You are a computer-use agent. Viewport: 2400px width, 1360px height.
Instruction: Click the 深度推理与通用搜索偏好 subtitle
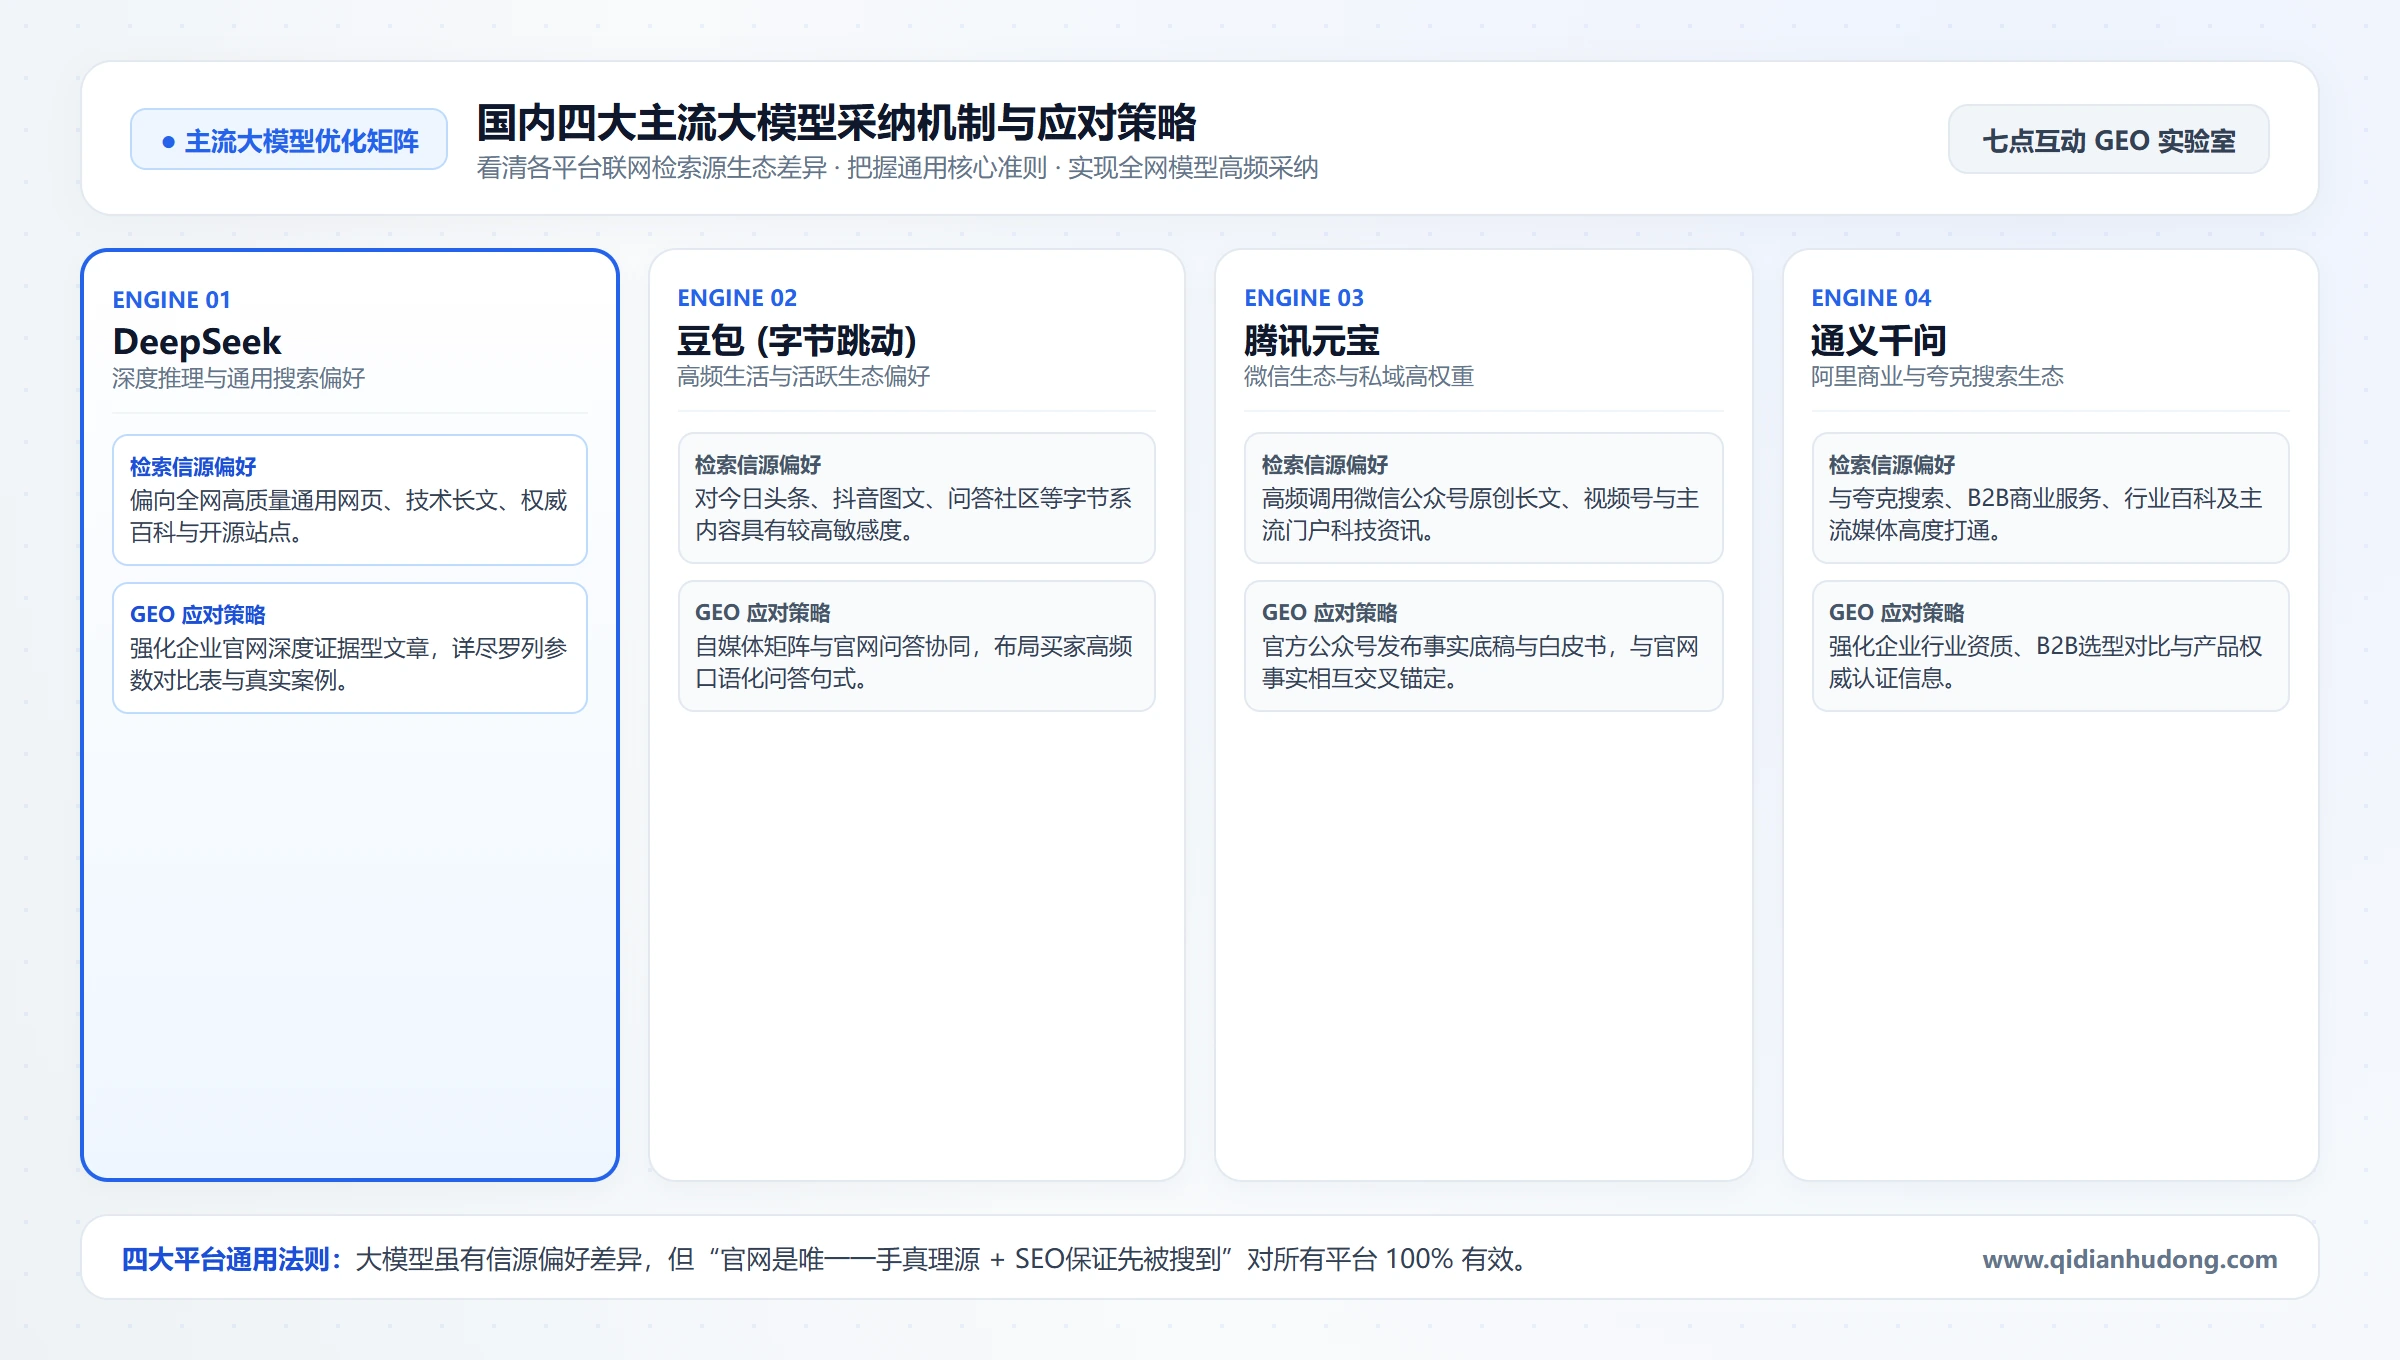click(x=238, y=378)
